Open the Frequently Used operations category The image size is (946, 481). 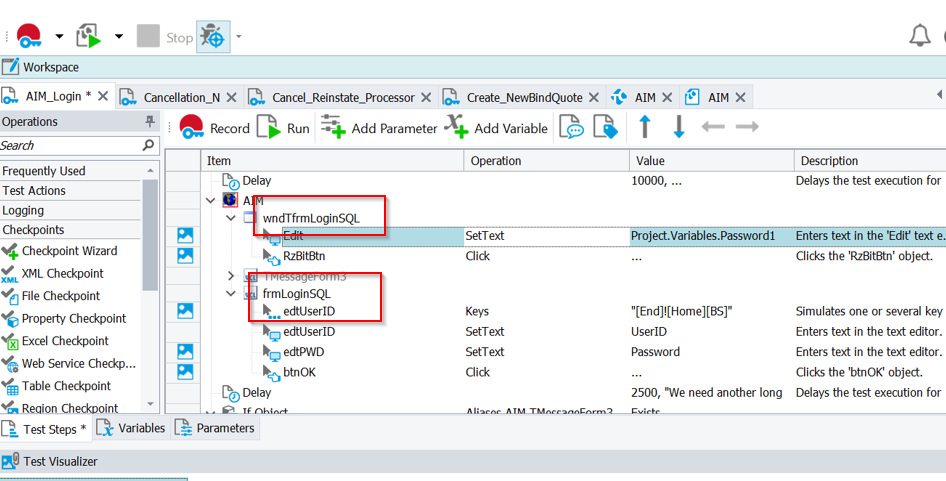(x=44, y=171)
